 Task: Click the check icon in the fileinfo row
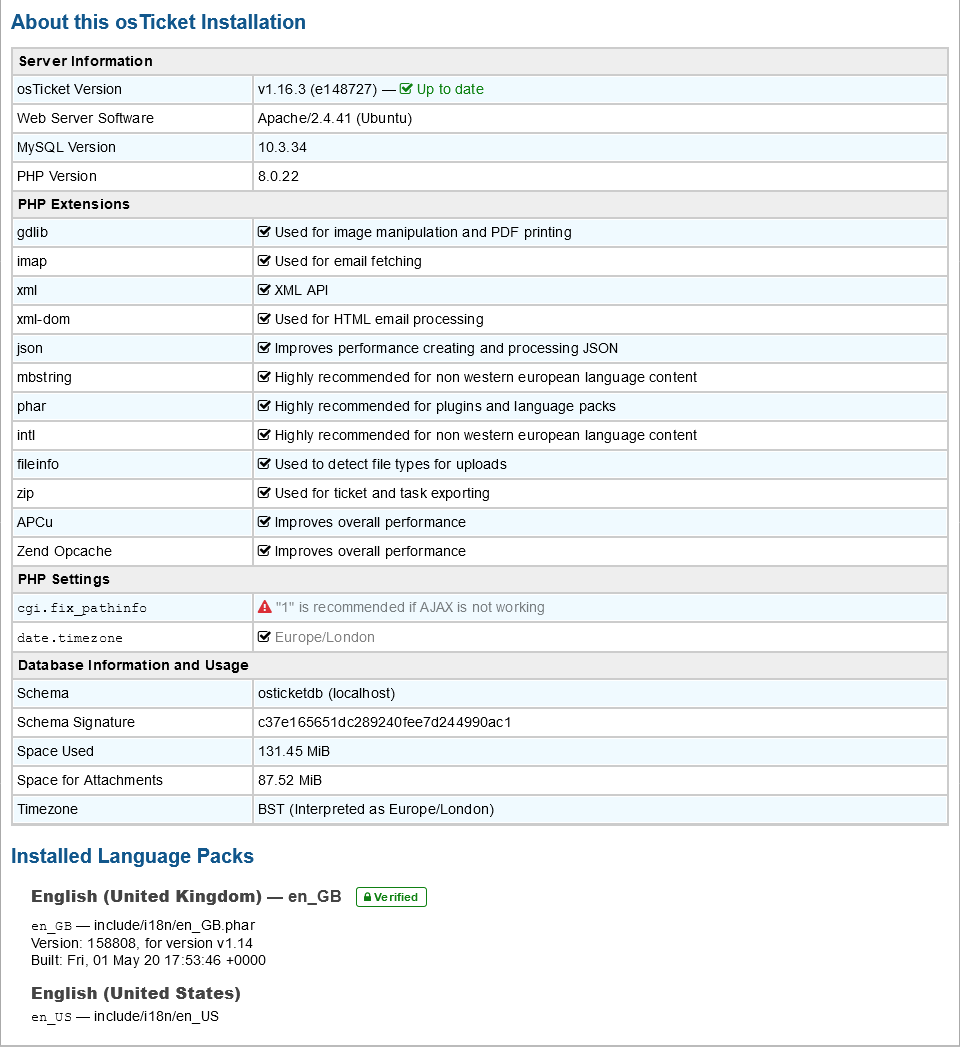point(265,464)
